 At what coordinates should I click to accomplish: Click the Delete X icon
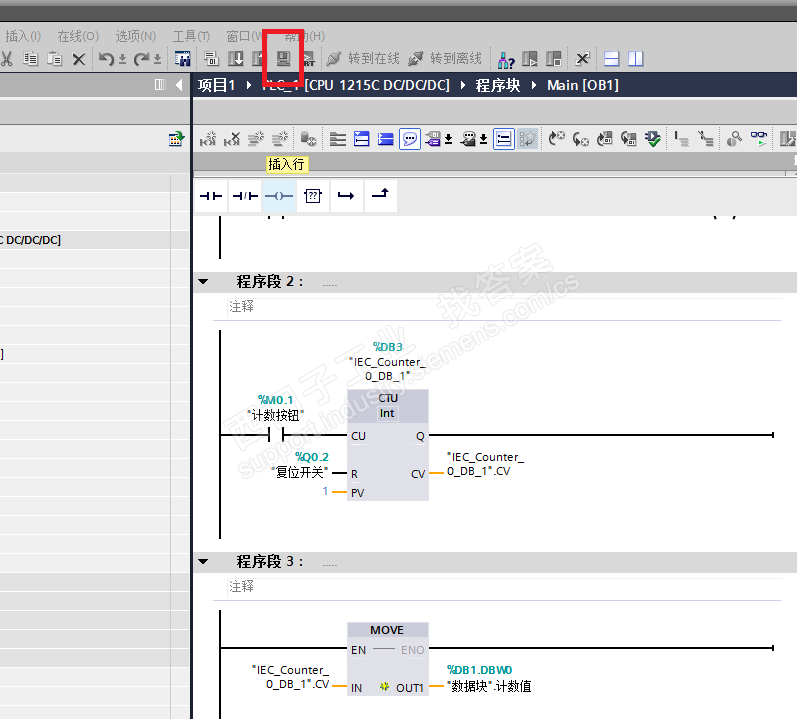click(x=78, y=59)
